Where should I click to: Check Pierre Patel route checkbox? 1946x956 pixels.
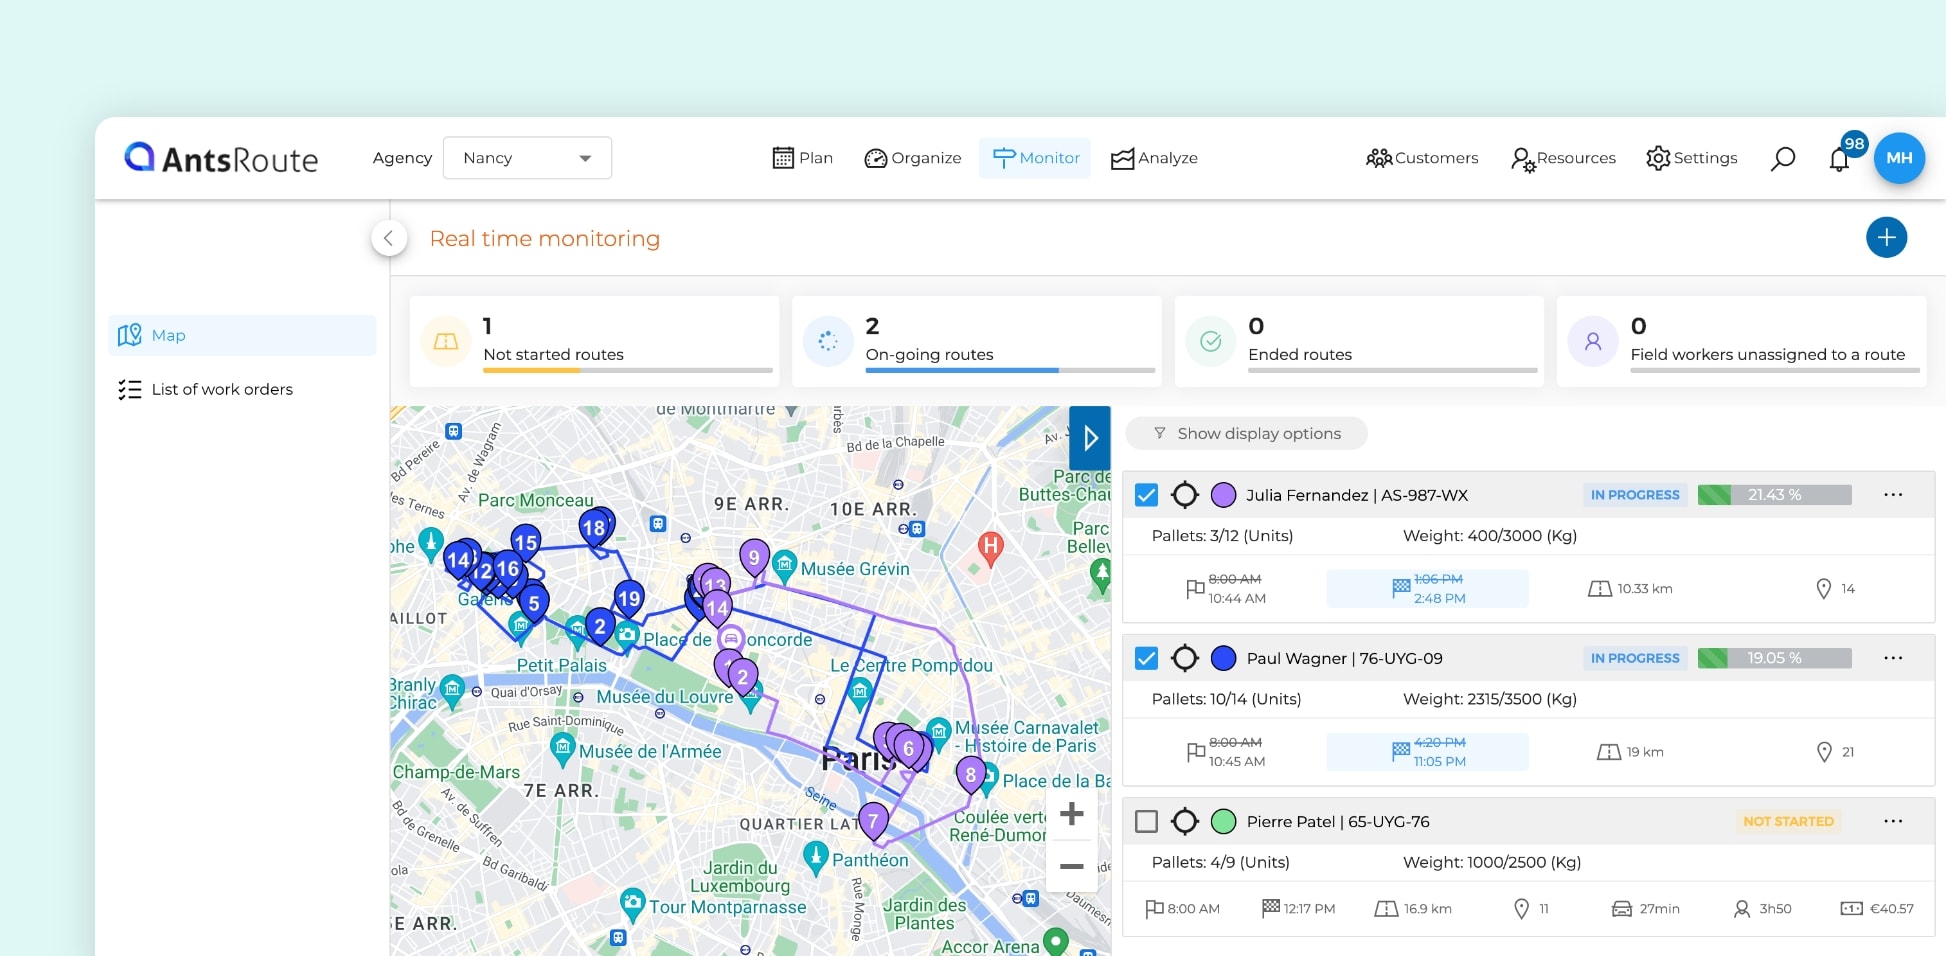(x=1147, y=821)
